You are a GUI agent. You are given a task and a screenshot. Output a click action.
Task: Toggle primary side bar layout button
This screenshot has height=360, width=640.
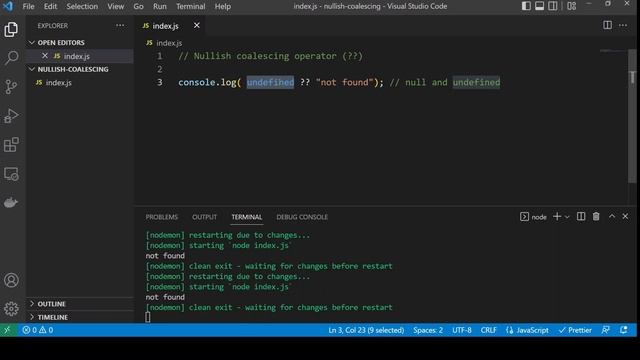[x=526, y=6]
